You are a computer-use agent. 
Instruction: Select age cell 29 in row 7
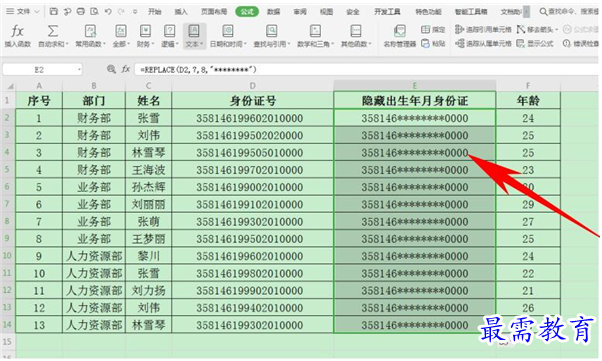[x=528, y=204]
